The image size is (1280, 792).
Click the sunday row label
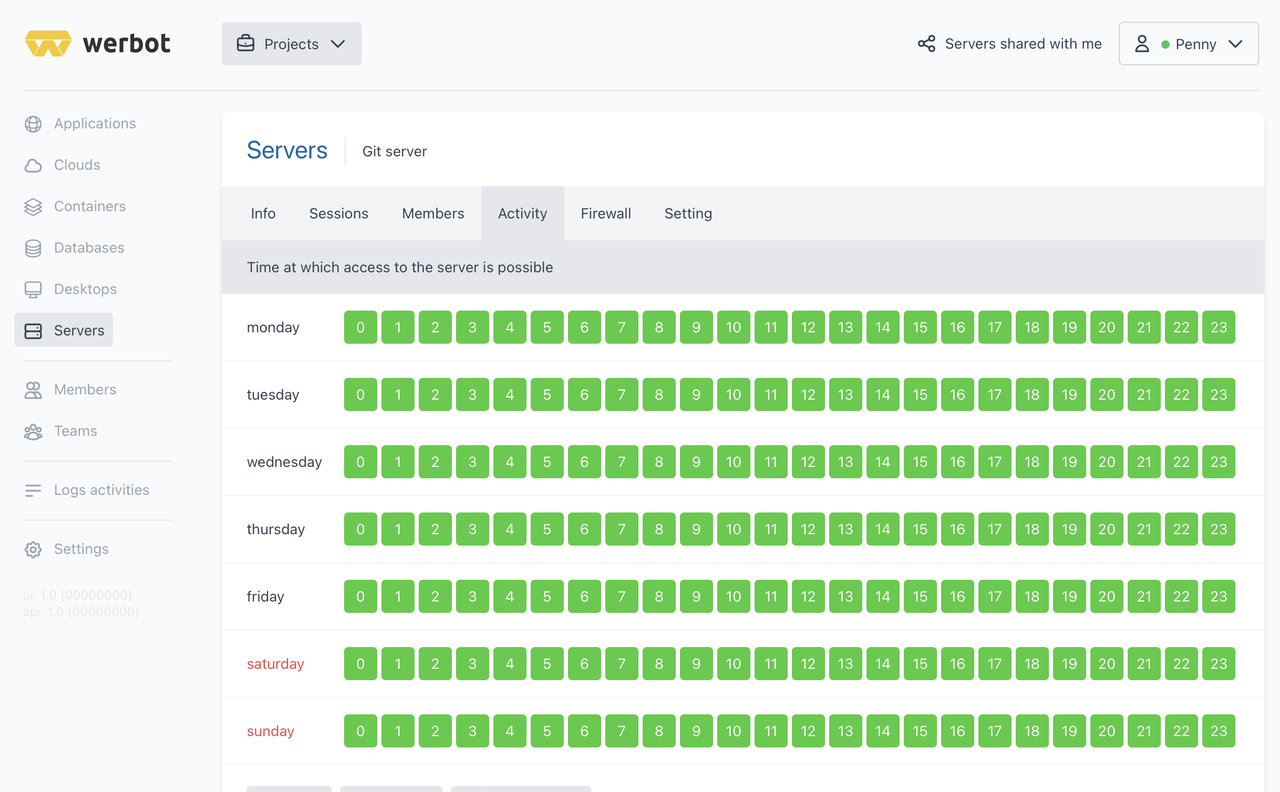tap(271, 731)
